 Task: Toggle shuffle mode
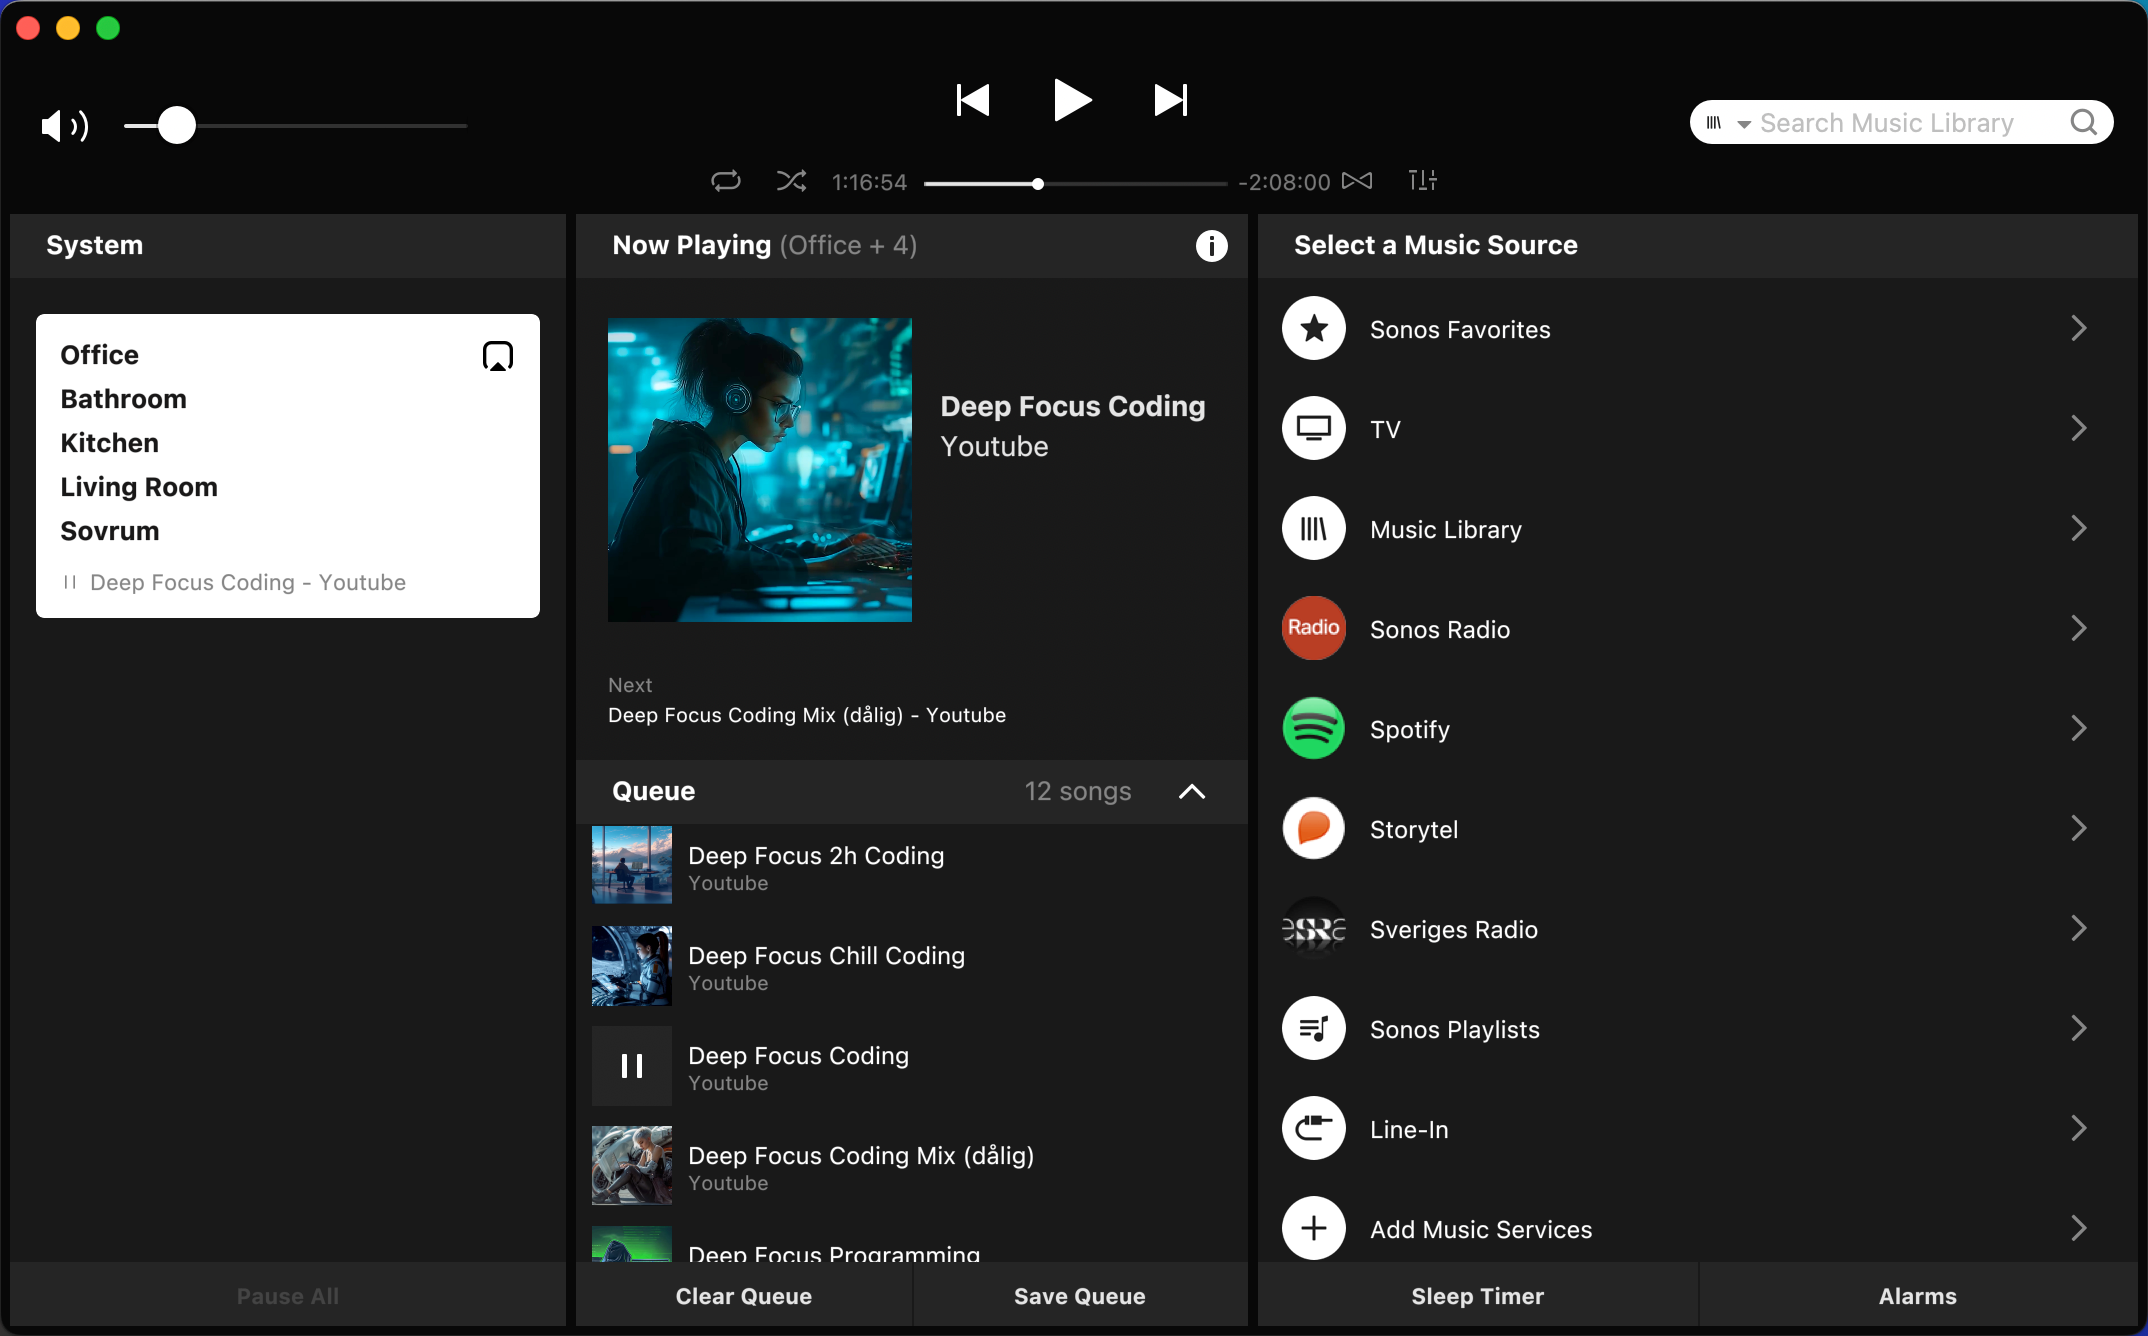(x=791, y=181)
